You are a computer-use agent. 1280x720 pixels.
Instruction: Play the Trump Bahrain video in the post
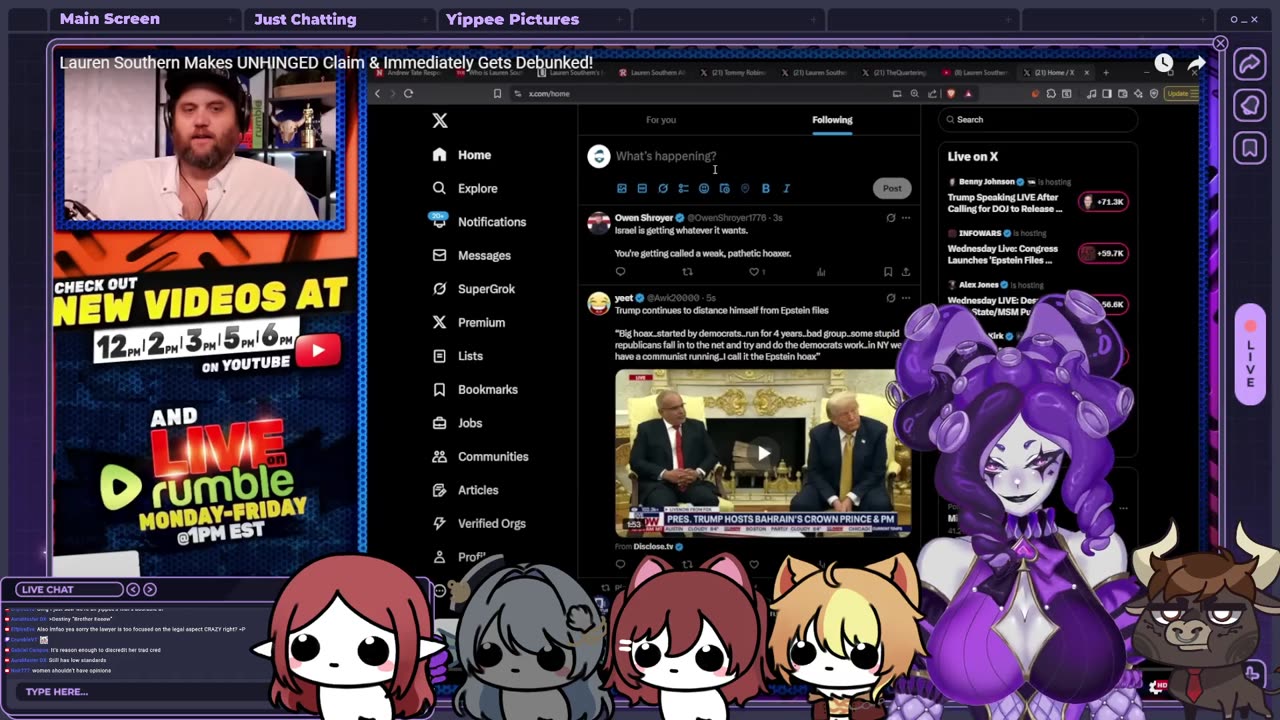(763, 453)
